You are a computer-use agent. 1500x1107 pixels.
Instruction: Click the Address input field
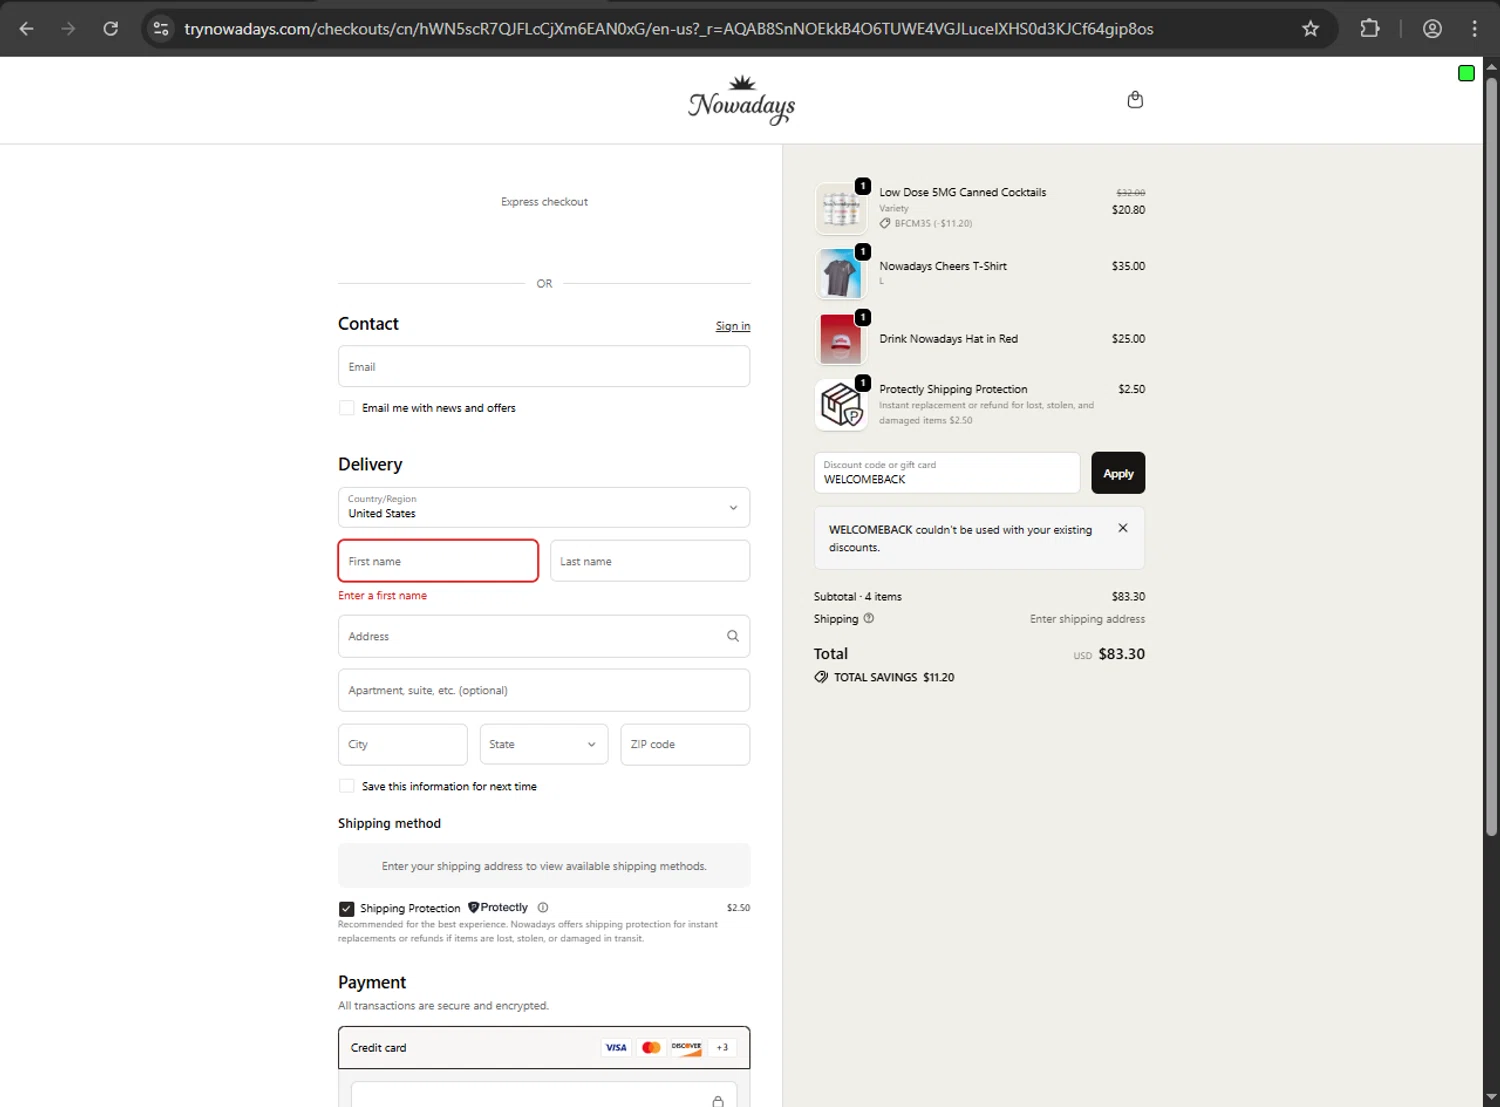tap(544, 636)
